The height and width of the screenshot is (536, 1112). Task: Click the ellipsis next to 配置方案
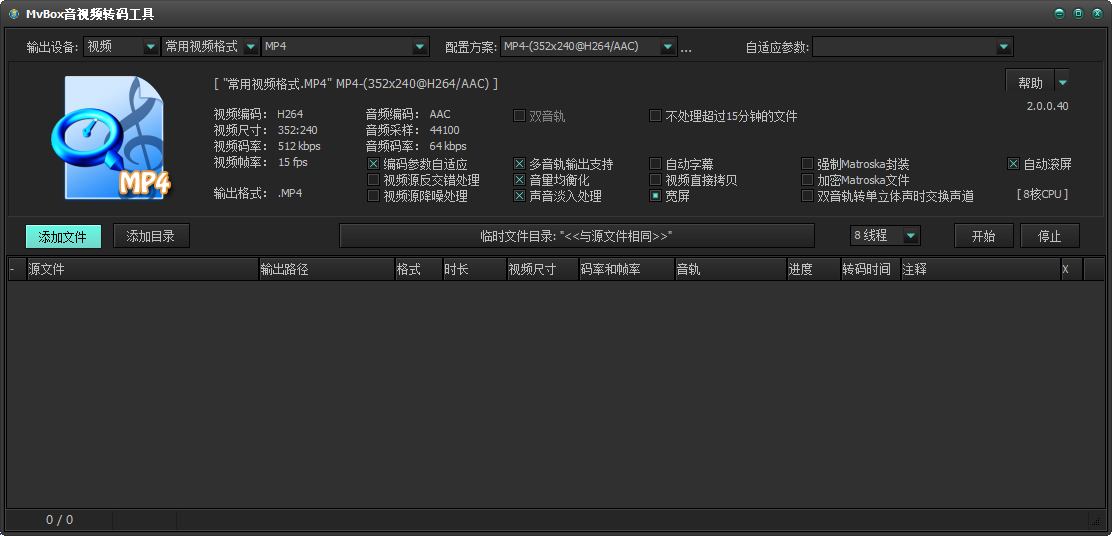click(686, 48)
